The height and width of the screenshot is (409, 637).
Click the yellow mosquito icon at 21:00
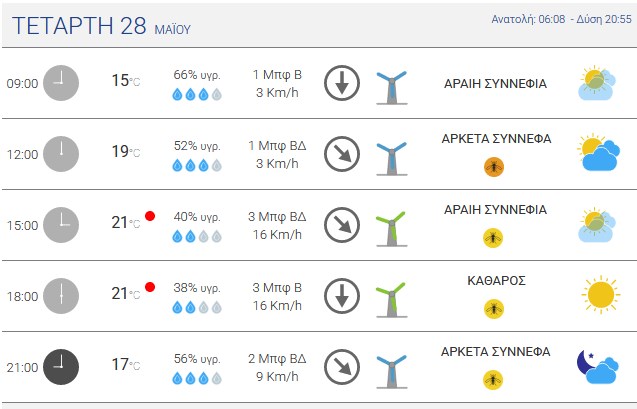pyautogui.click(x=493, y=380)
